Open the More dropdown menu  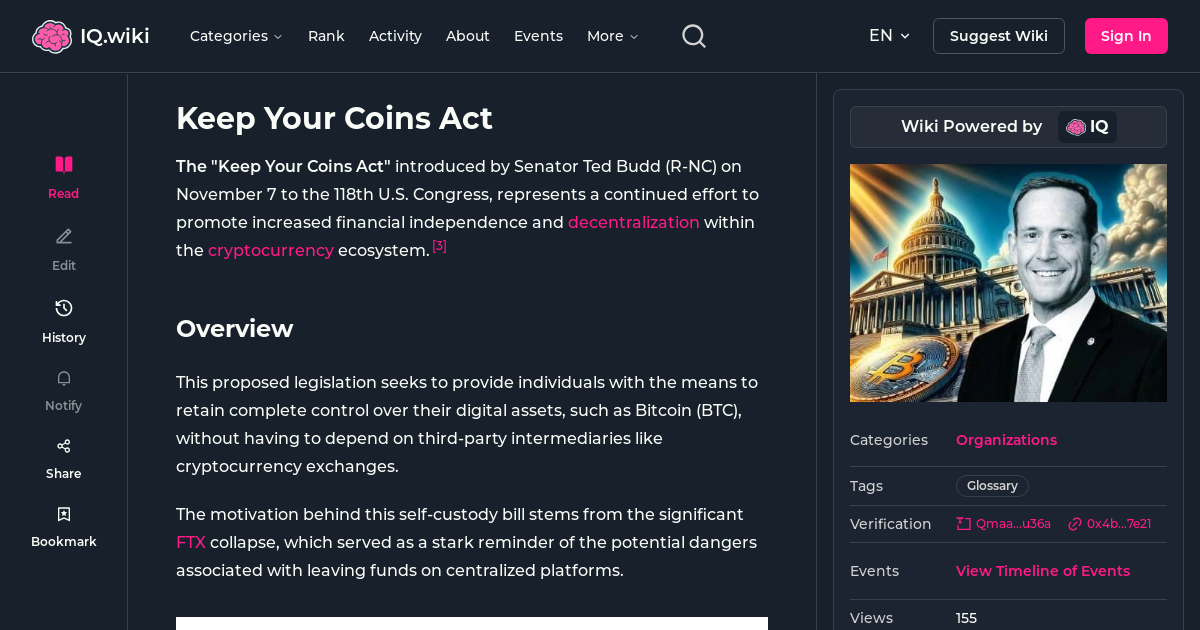[x=611, y=36]
